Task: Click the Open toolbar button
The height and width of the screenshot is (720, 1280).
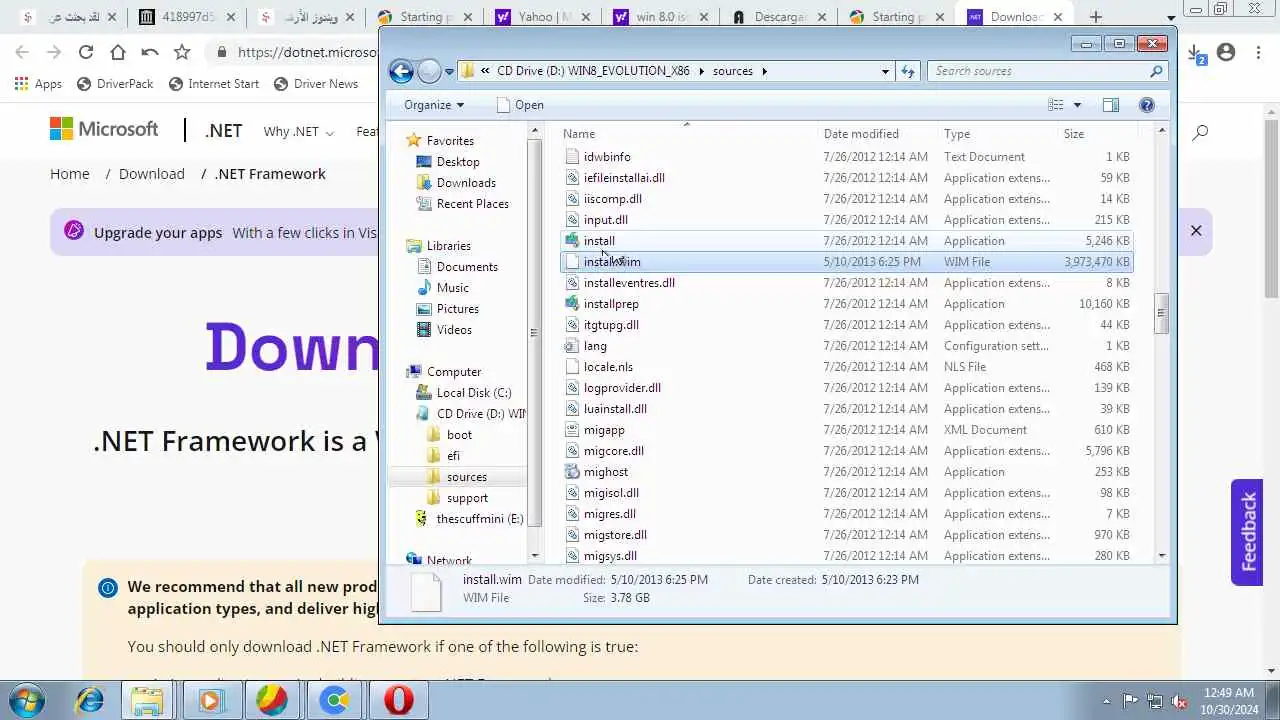Action: (520, 105)
